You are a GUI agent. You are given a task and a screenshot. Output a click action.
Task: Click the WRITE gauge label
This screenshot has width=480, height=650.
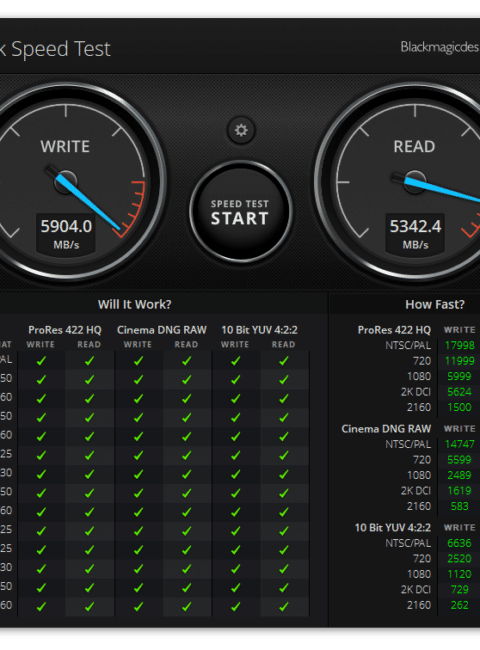tap(65, 147)
